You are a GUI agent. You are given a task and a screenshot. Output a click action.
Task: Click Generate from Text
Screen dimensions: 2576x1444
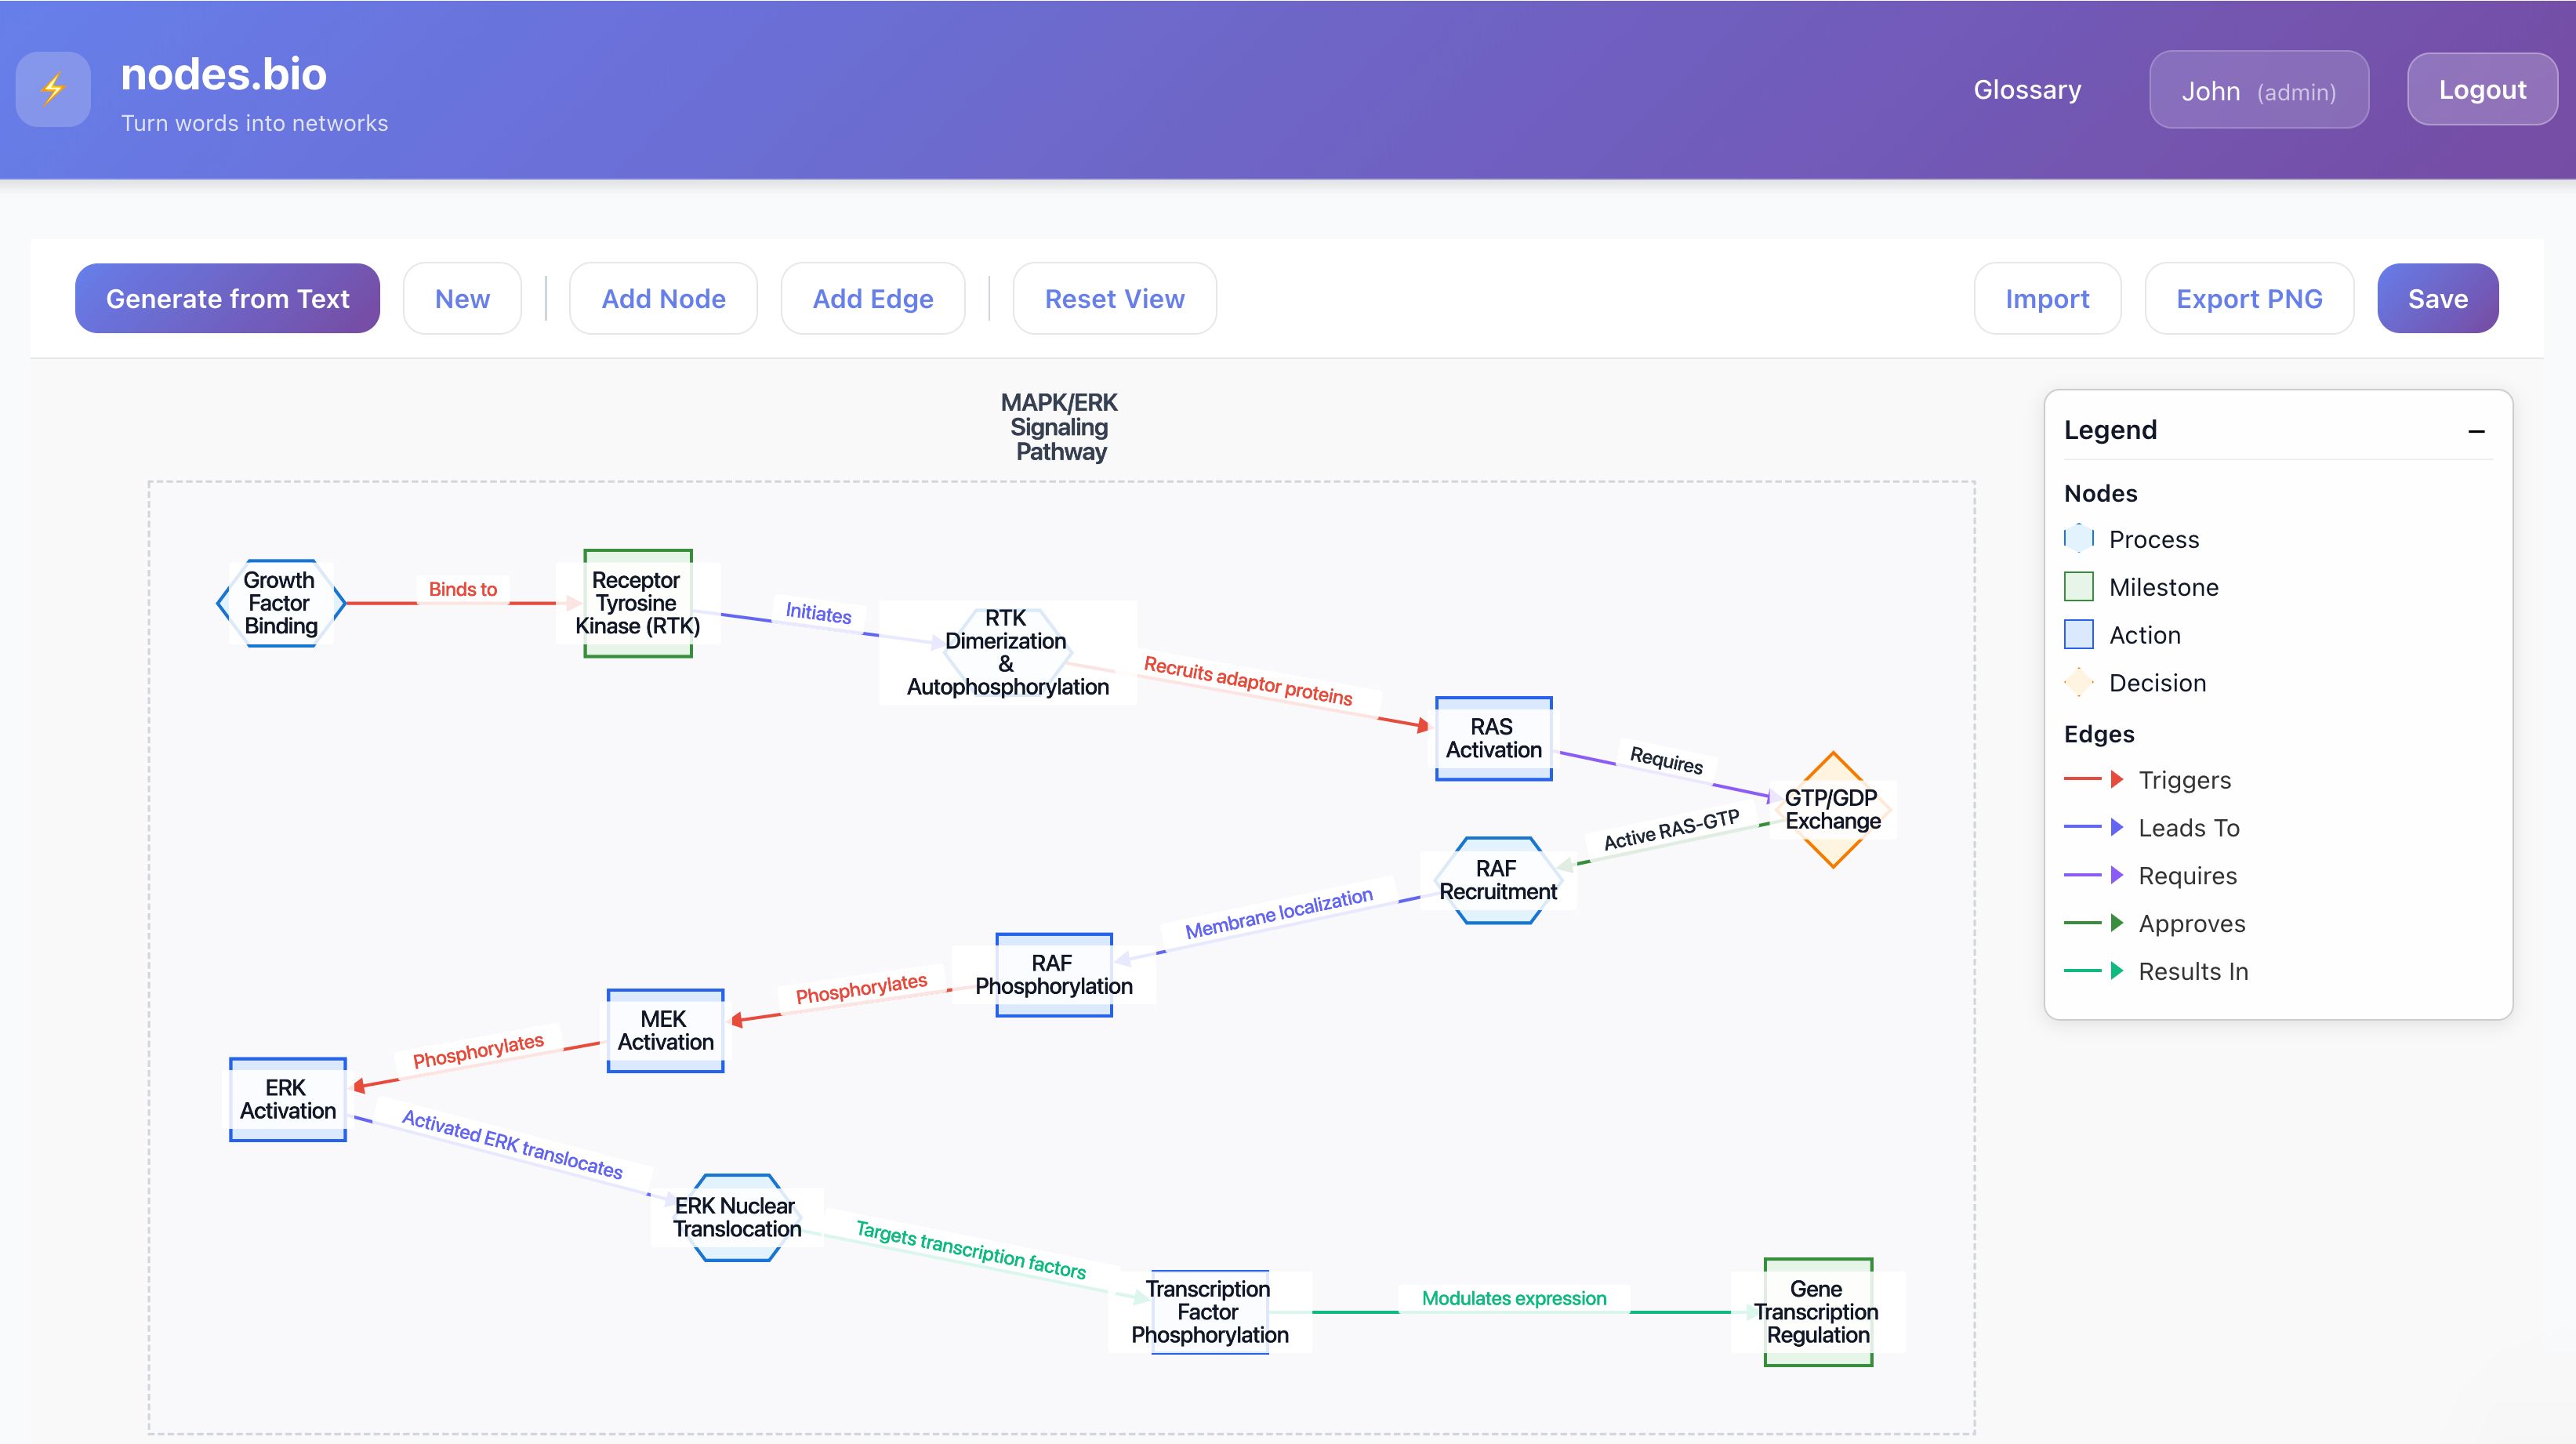click(x=227, y=297)
